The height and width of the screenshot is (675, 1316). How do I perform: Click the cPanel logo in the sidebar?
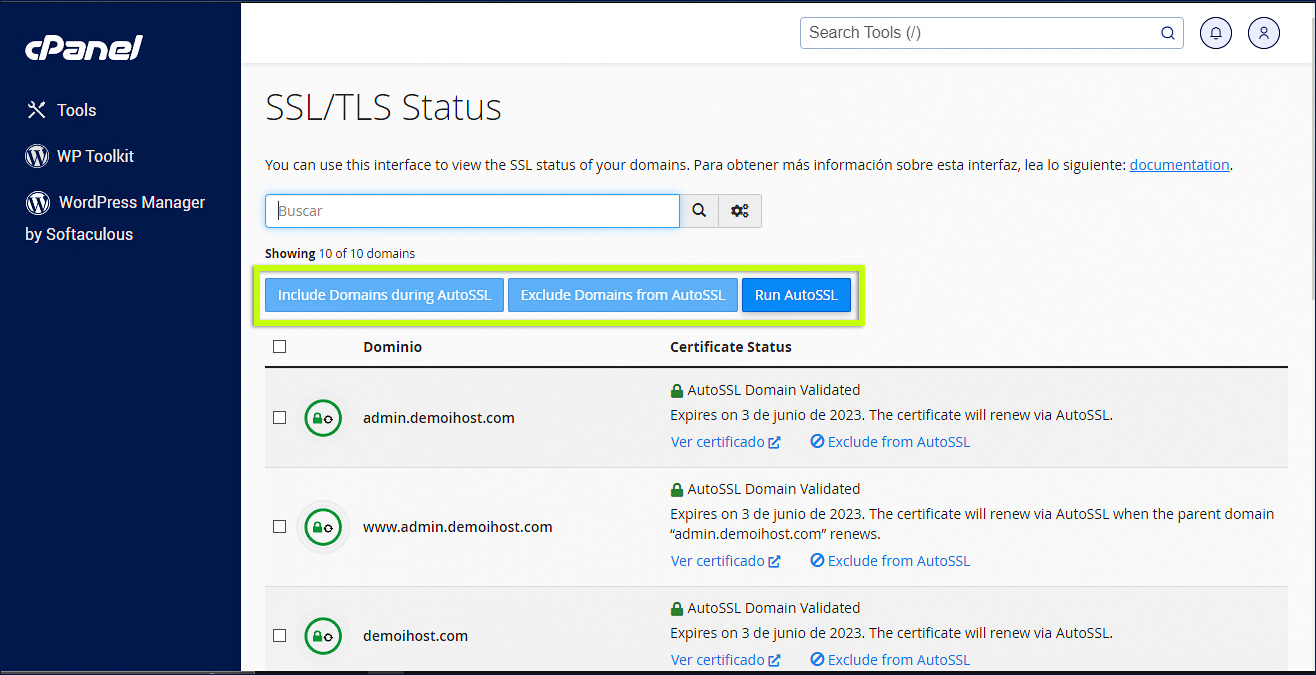(x=83, y=46)
